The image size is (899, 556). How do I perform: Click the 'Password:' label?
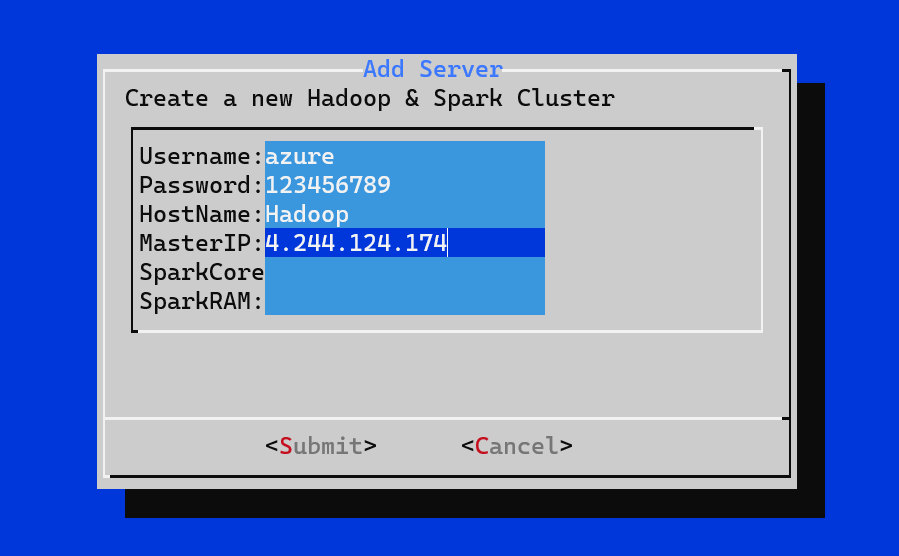point(201,185)
